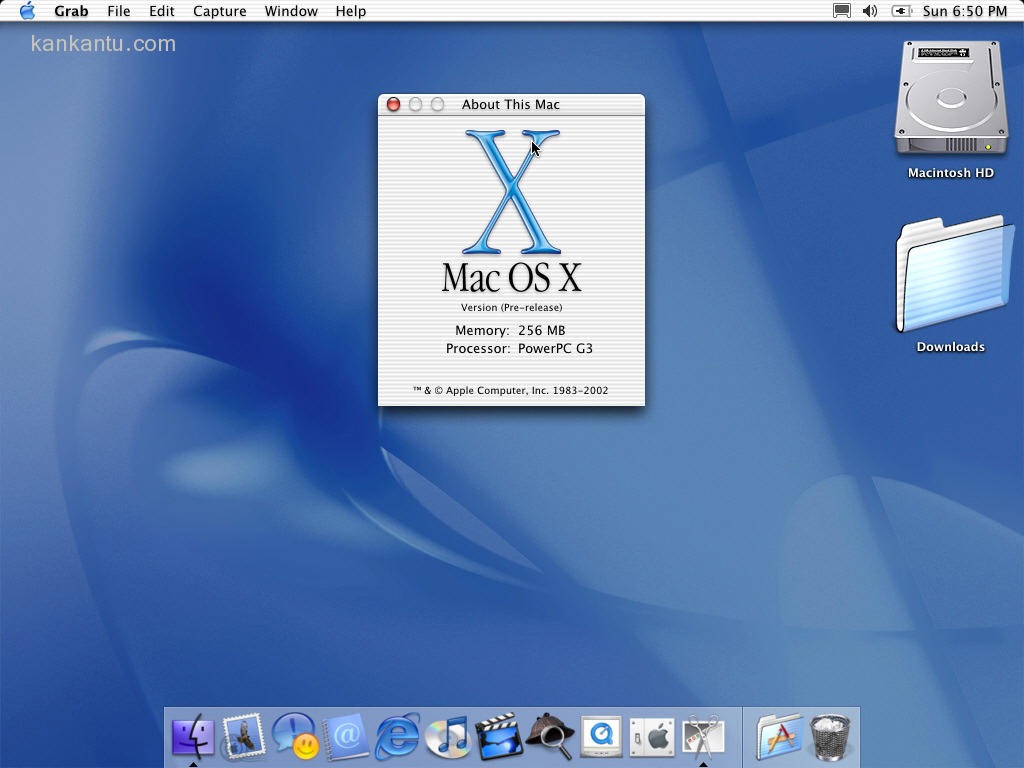Open Finder from the Dock
Viewport: 1024px width, 768px height.
pos(192,738)
